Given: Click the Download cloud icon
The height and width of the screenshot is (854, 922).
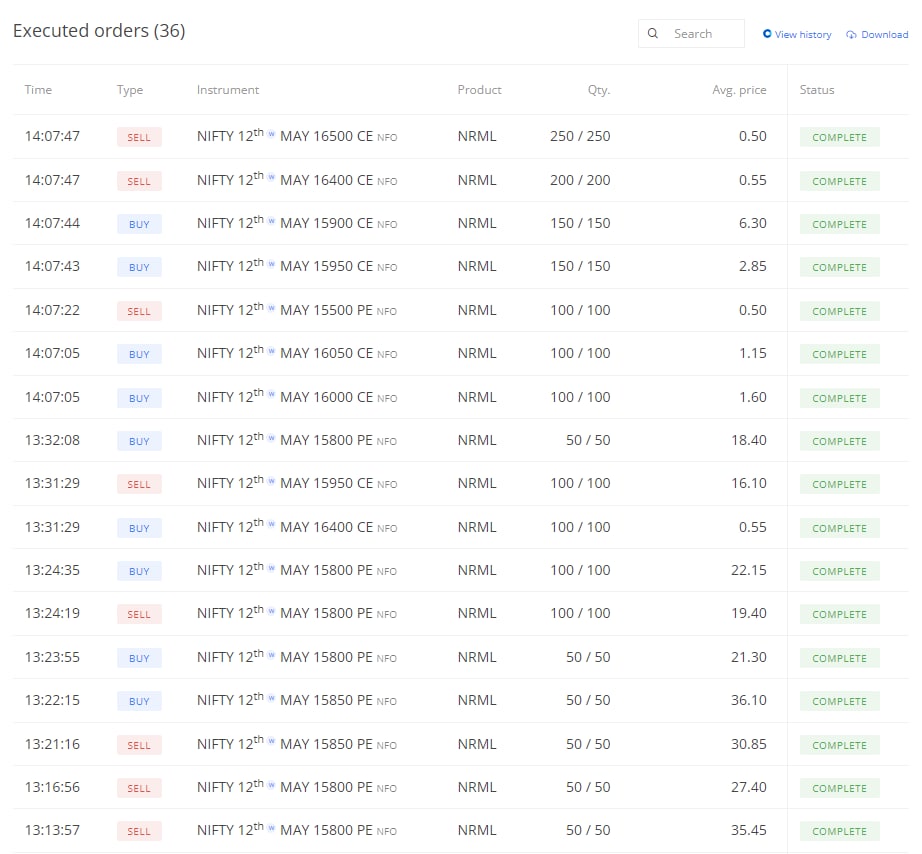Looking at the screenshot, I should (x=851, y=35).
